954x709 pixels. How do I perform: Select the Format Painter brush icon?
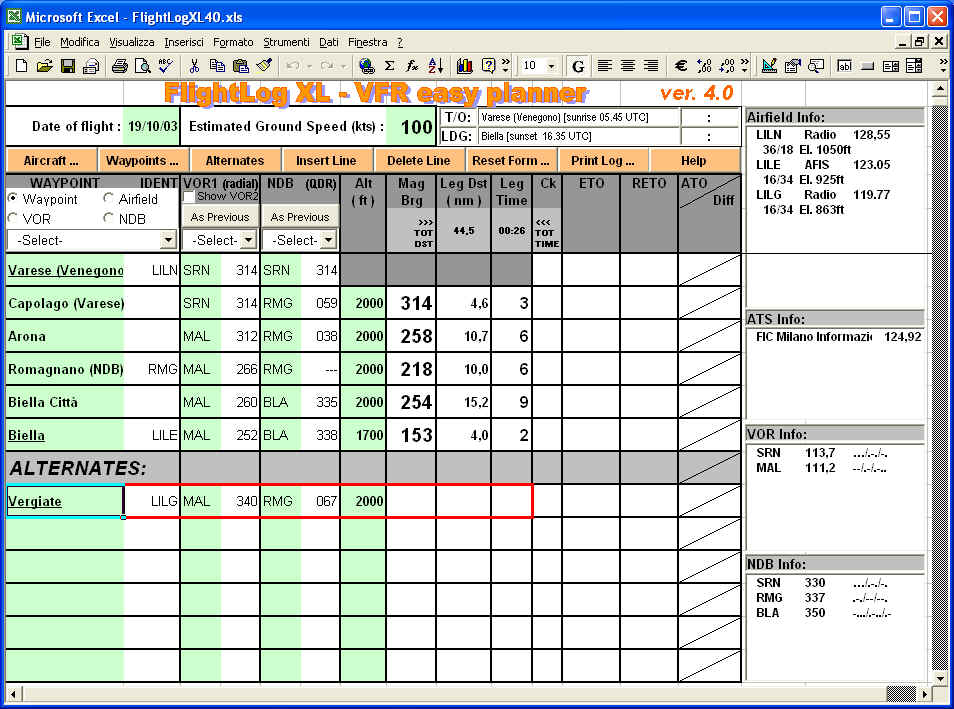264,66
